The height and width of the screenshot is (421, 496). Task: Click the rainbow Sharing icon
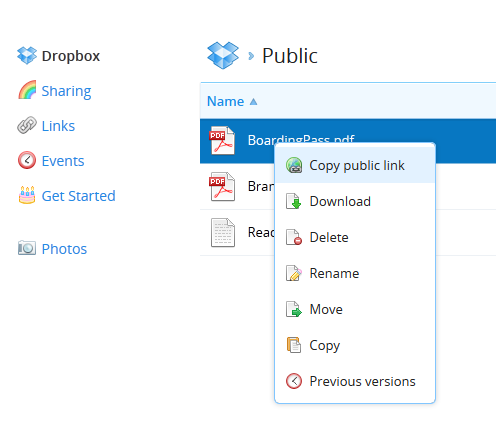27,90
